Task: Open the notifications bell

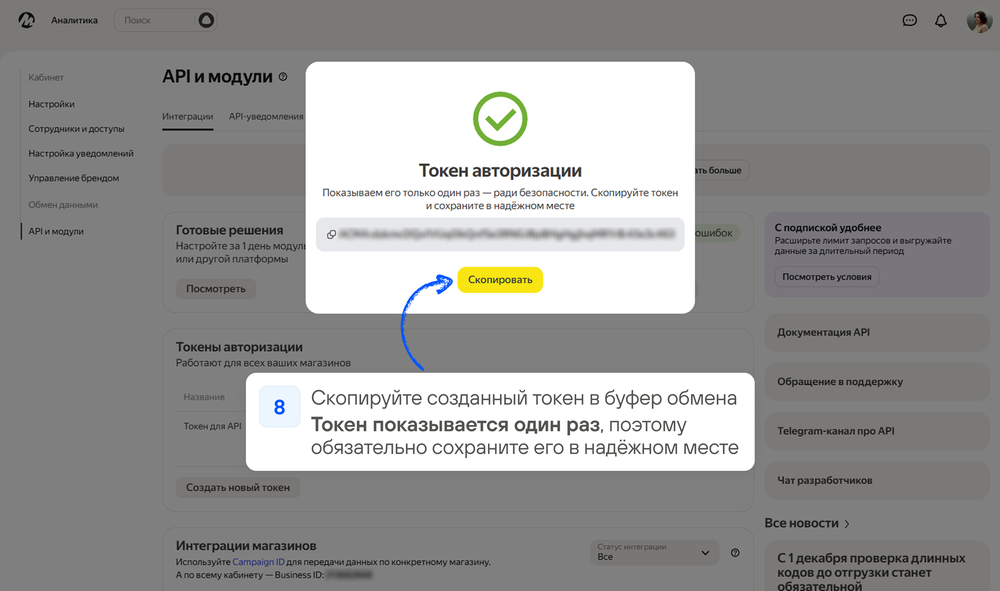Action: coord(941,20)
